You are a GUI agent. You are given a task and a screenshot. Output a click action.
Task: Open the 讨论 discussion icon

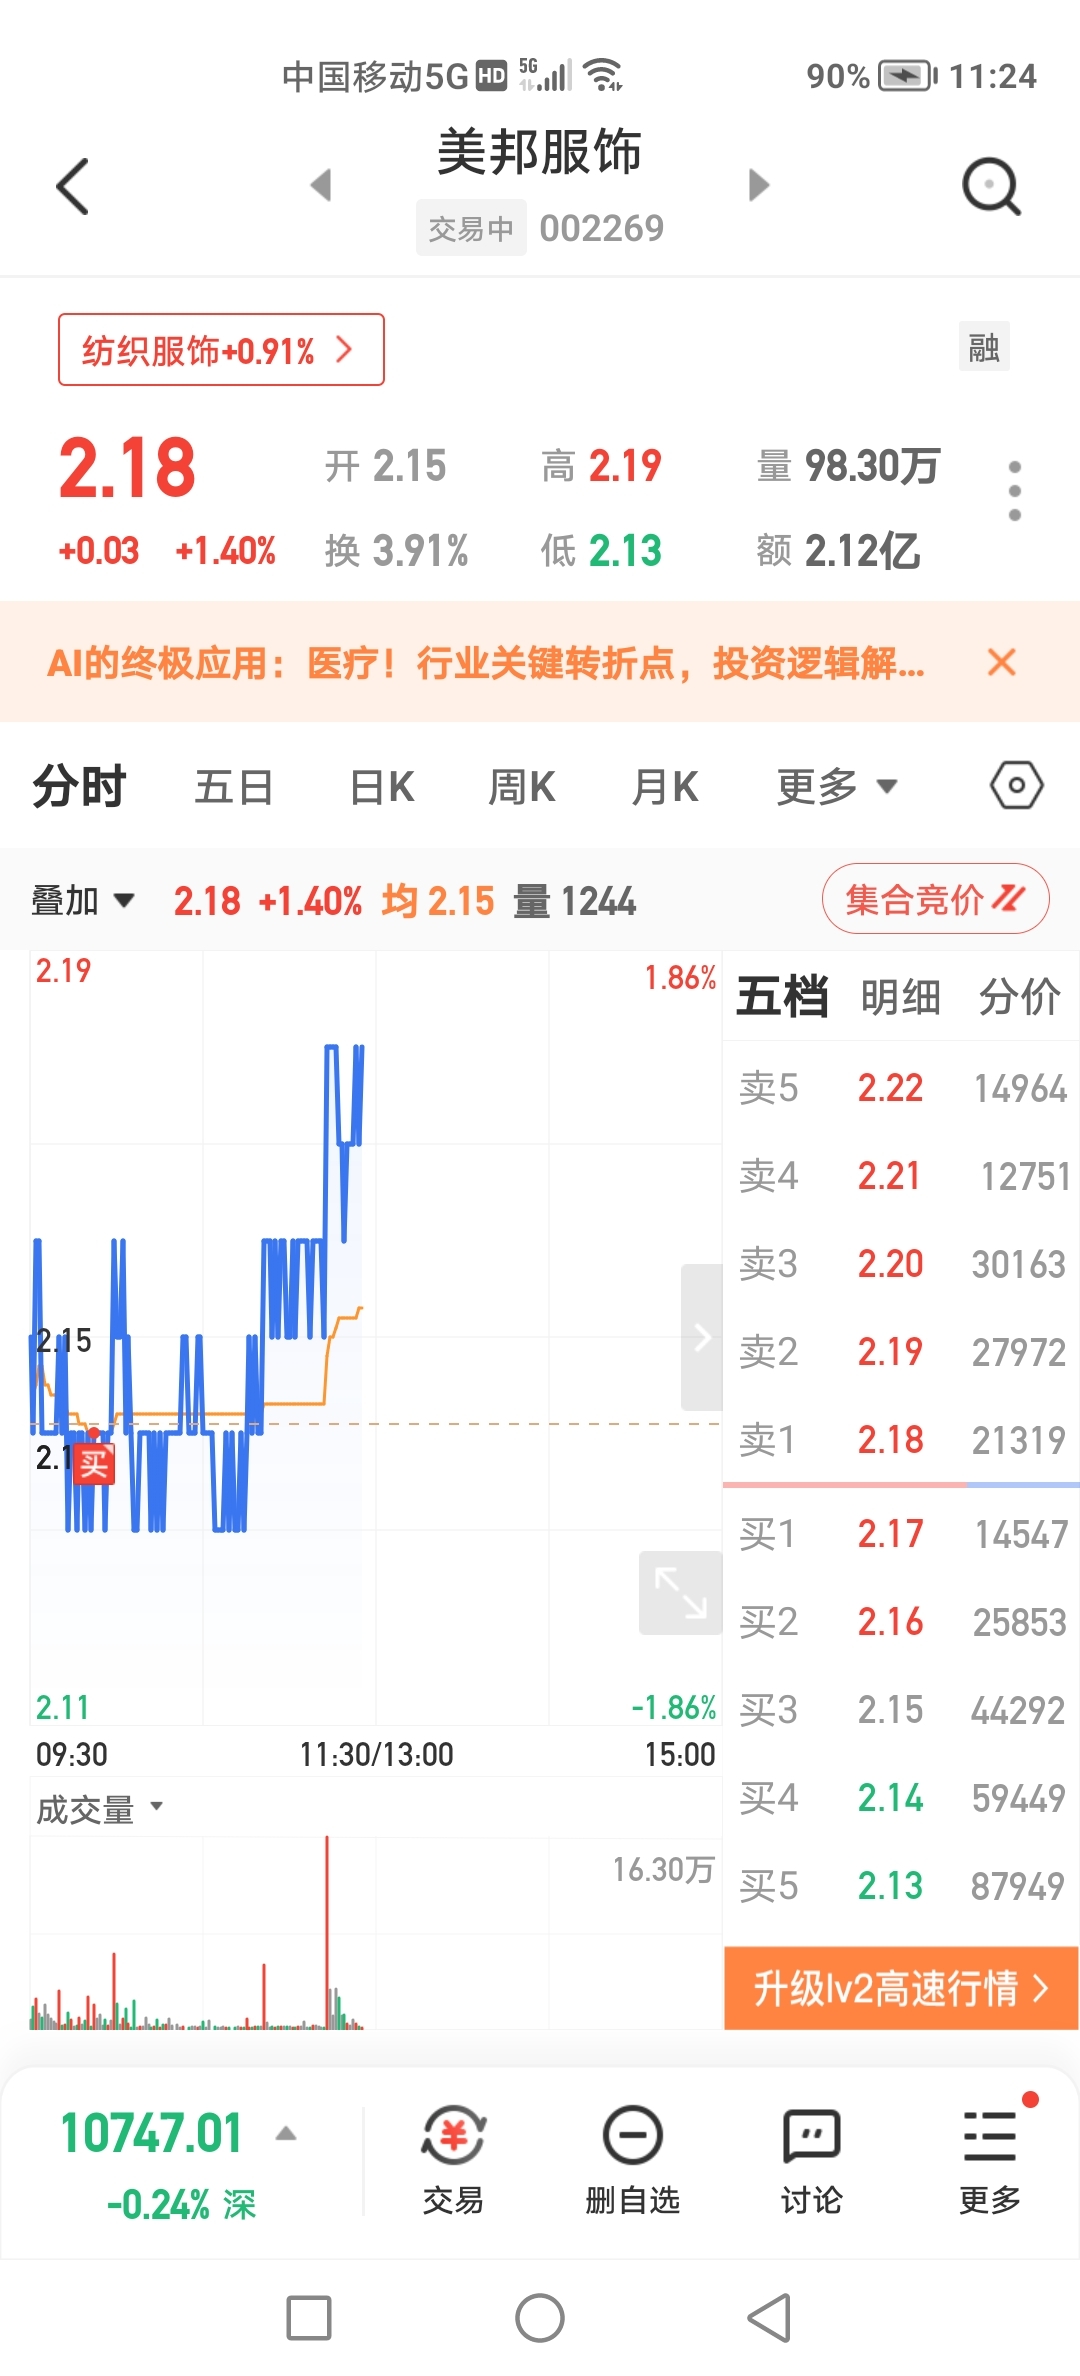[811, 2161]
